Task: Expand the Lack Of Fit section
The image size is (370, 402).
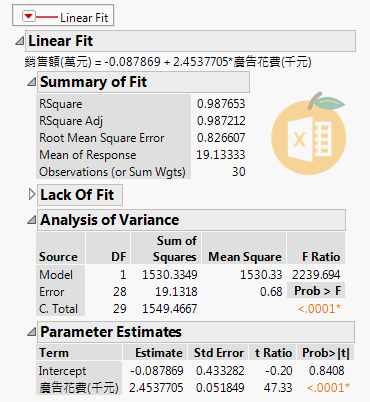Action: coord(32,194)
